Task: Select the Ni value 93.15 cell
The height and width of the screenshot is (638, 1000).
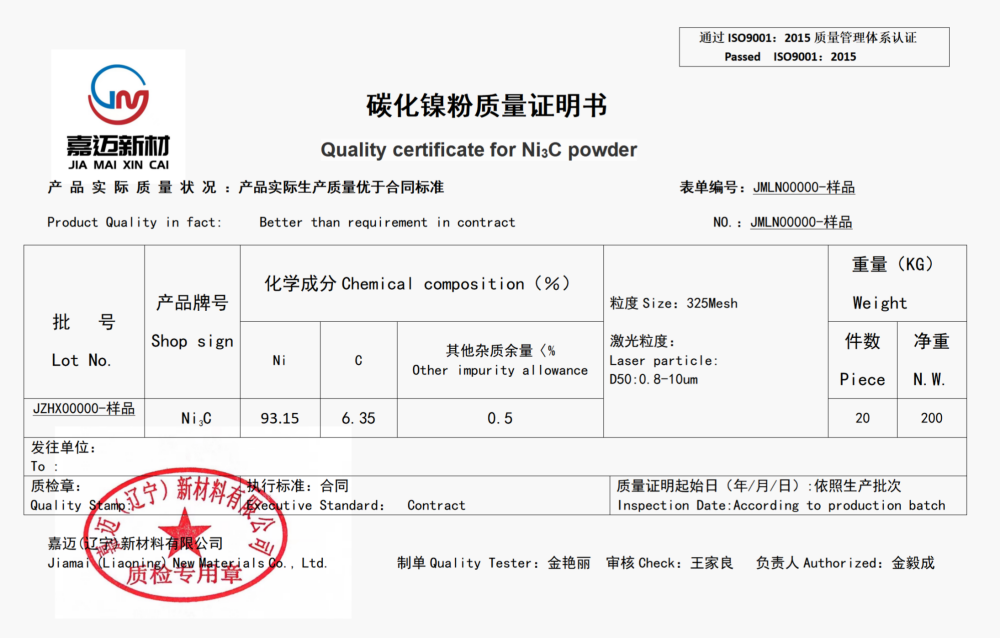Action: (280, 418)
